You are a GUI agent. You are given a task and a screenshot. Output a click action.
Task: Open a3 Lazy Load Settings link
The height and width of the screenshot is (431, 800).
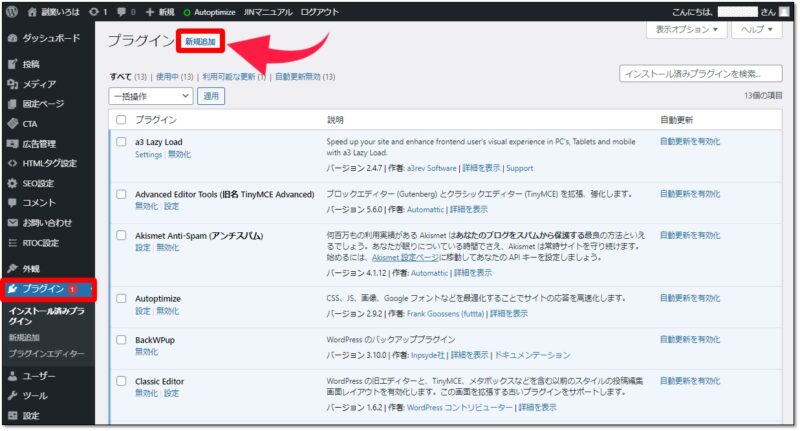point(148,155)
